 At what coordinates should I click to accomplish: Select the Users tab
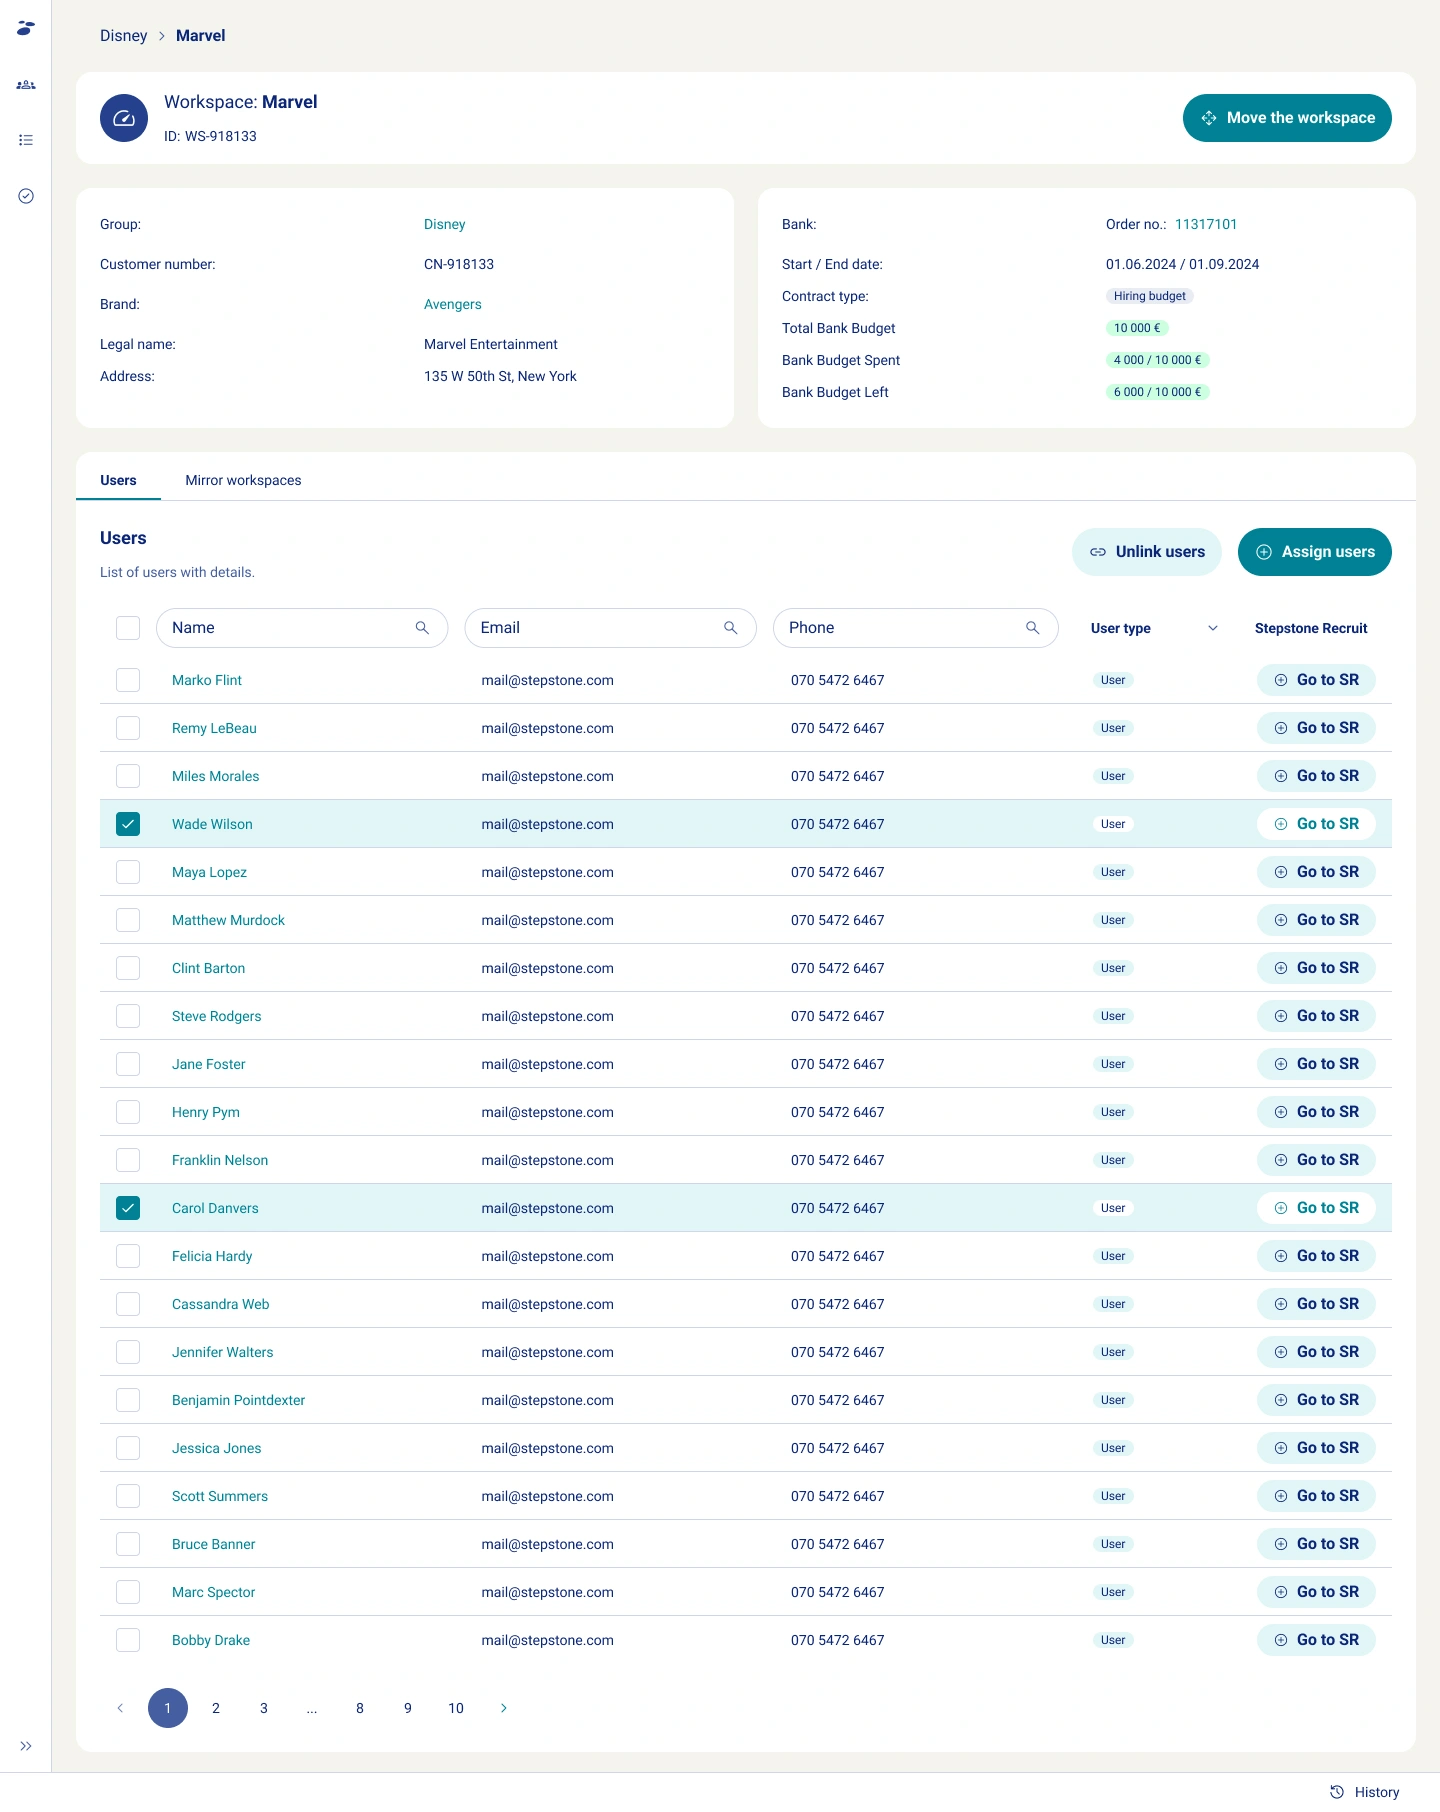pyautogui.click(x=118, y=480)
